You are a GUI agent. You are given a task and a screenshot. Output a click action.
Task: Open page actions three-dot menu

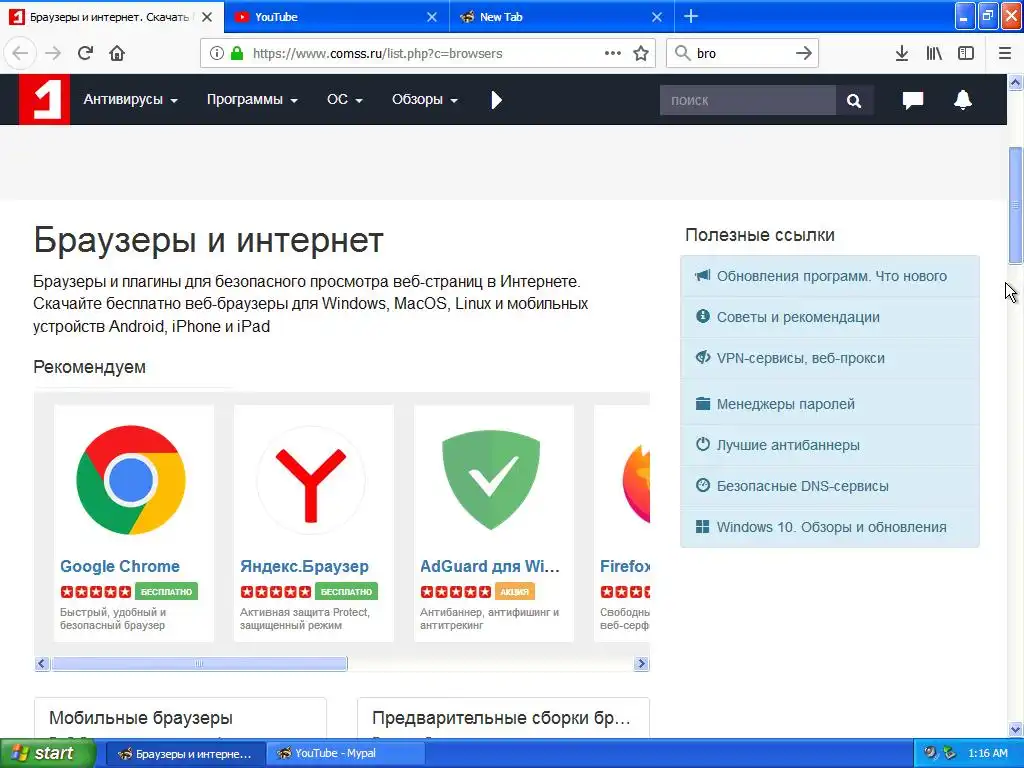(x=613, y=54)
